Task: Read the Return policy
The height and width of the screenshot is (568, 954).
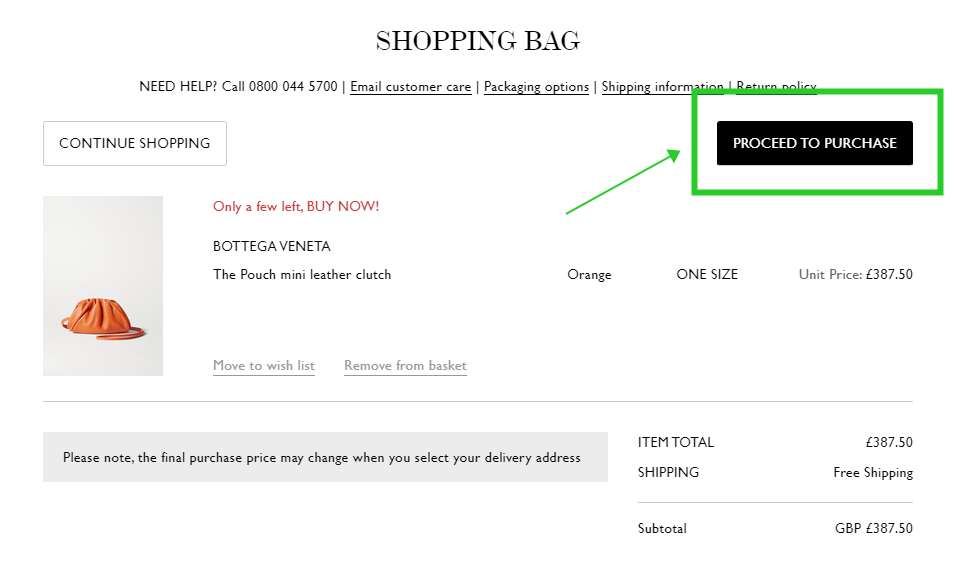Action: [x=776, y=86]
